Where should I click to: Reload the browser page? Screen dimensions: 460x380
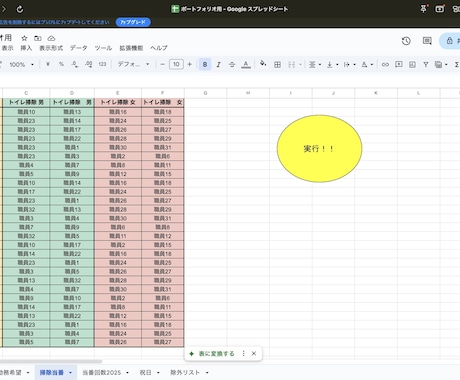click(x=20, y=9)
